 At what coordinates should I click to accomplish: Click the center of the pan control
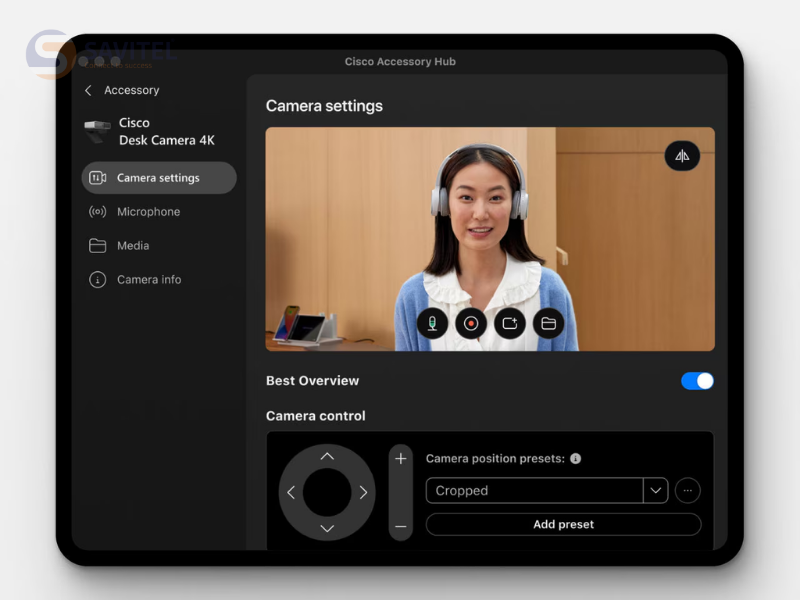(327, 492)
